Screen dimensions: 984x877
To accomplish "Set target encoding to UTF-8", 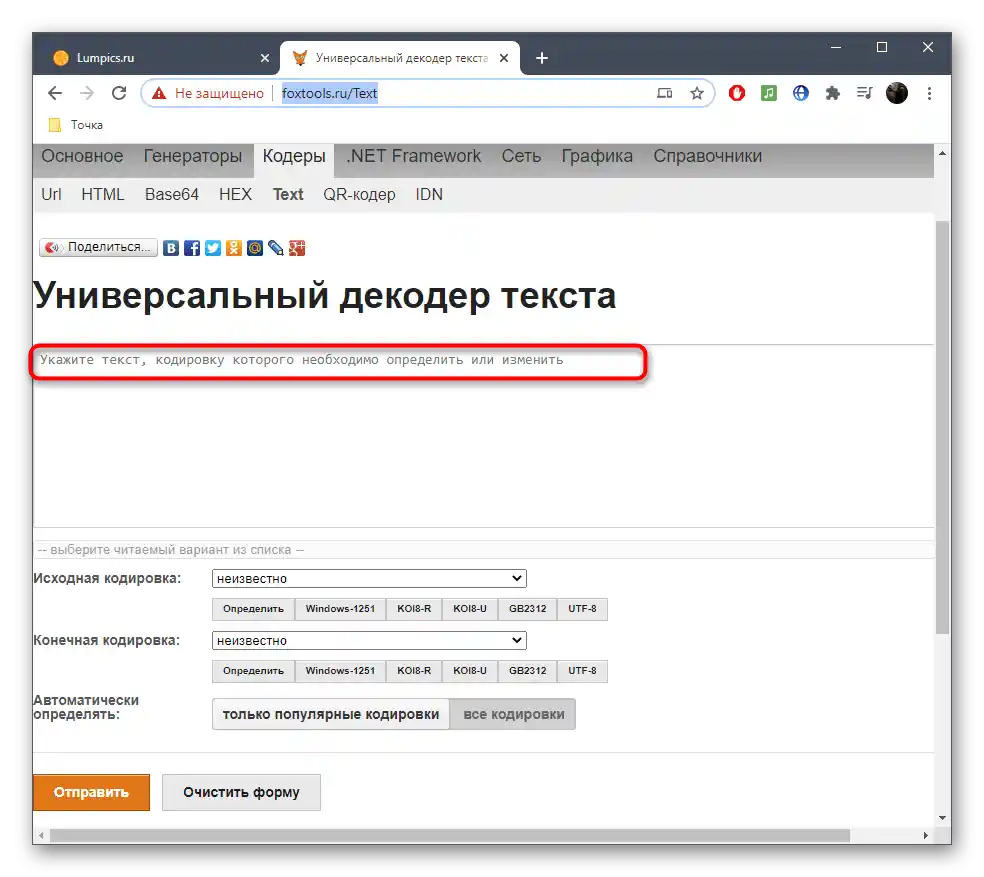I will [582, 671].
